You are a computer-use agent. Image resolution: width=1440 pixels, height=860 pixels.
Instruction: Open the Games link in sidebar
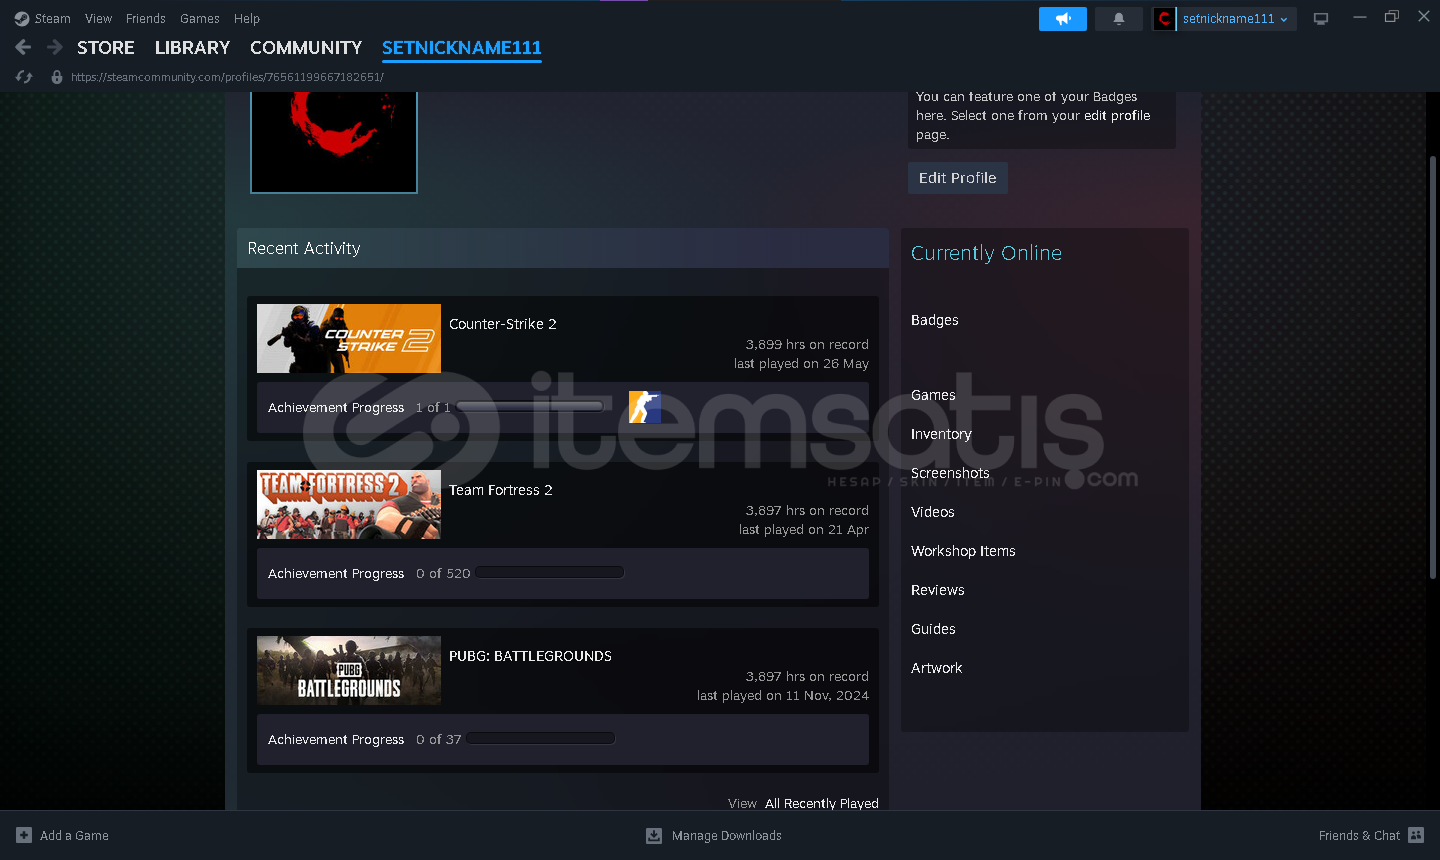pyautogui.click(x=933, y=395)
